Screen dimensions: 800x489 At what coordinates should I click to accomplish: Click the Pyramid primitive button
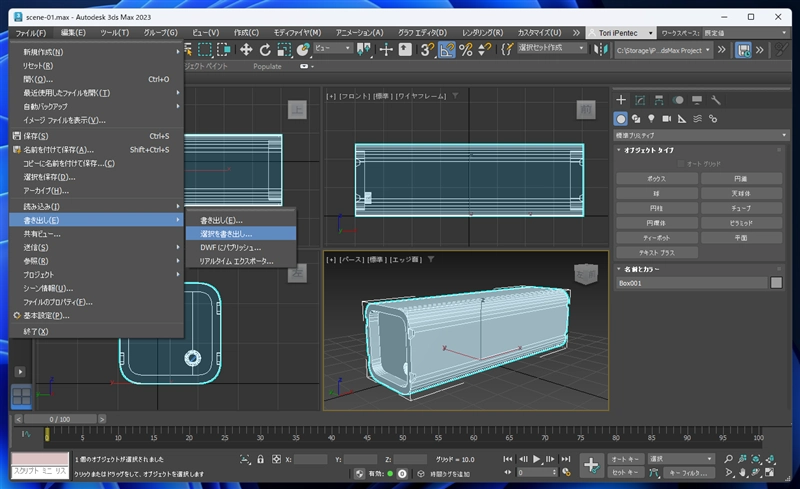click(741, 223)
